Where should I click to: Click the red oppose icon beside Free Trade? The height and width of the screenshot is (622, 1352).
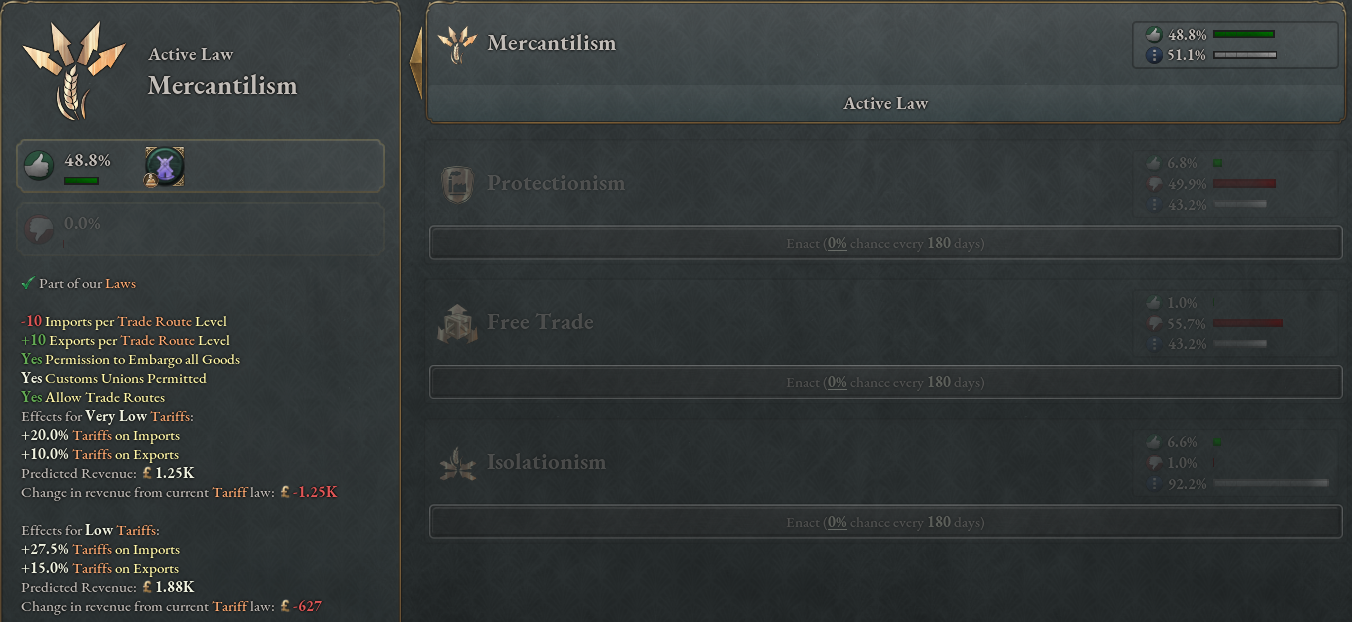click(x=1156, y=322)
